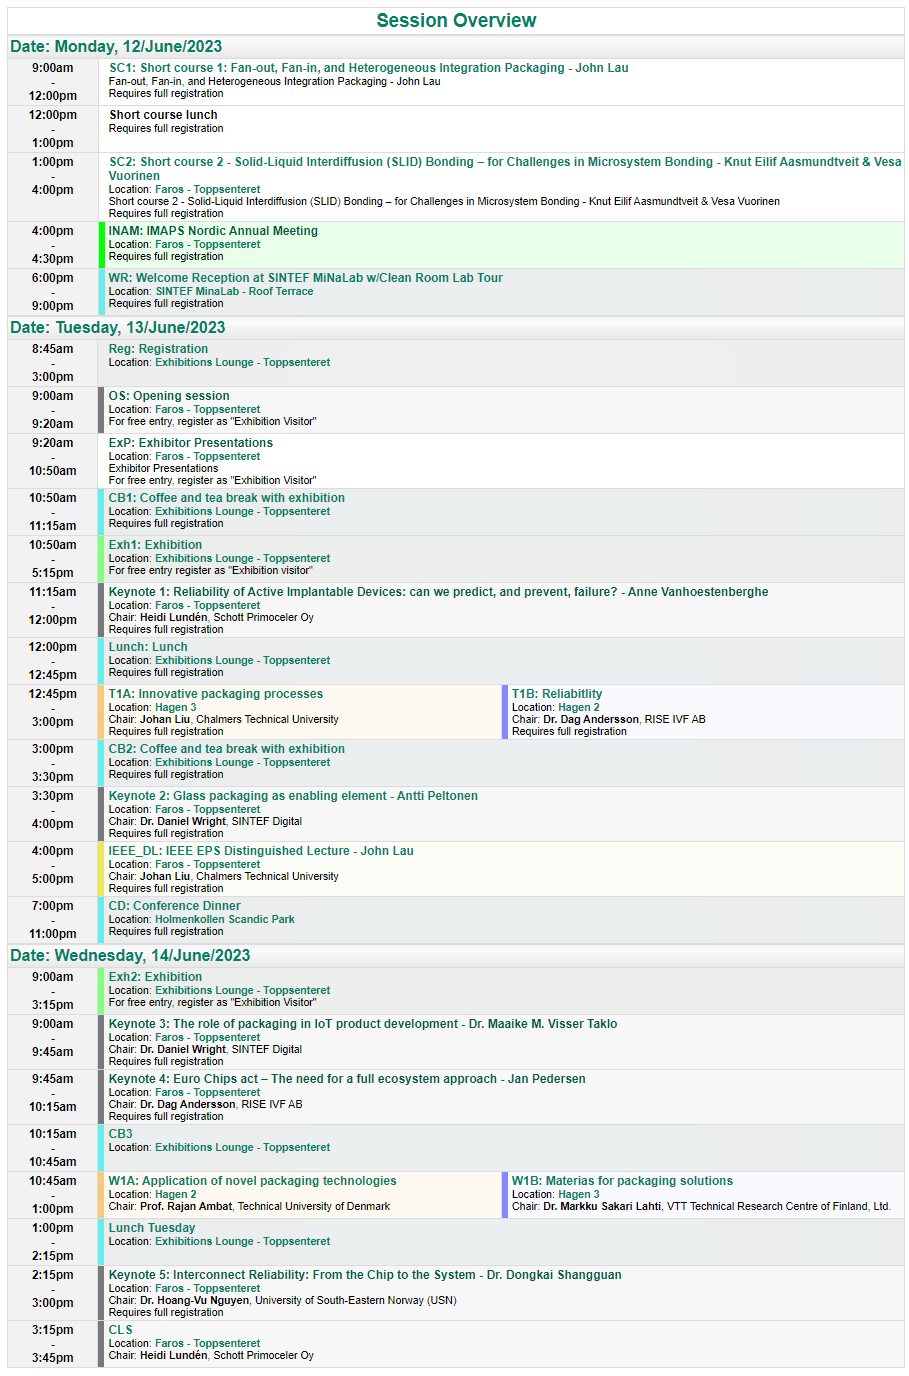Open the CLS session link
Viewport: 909px width, 1376px height.
(x=120, y=1330)
